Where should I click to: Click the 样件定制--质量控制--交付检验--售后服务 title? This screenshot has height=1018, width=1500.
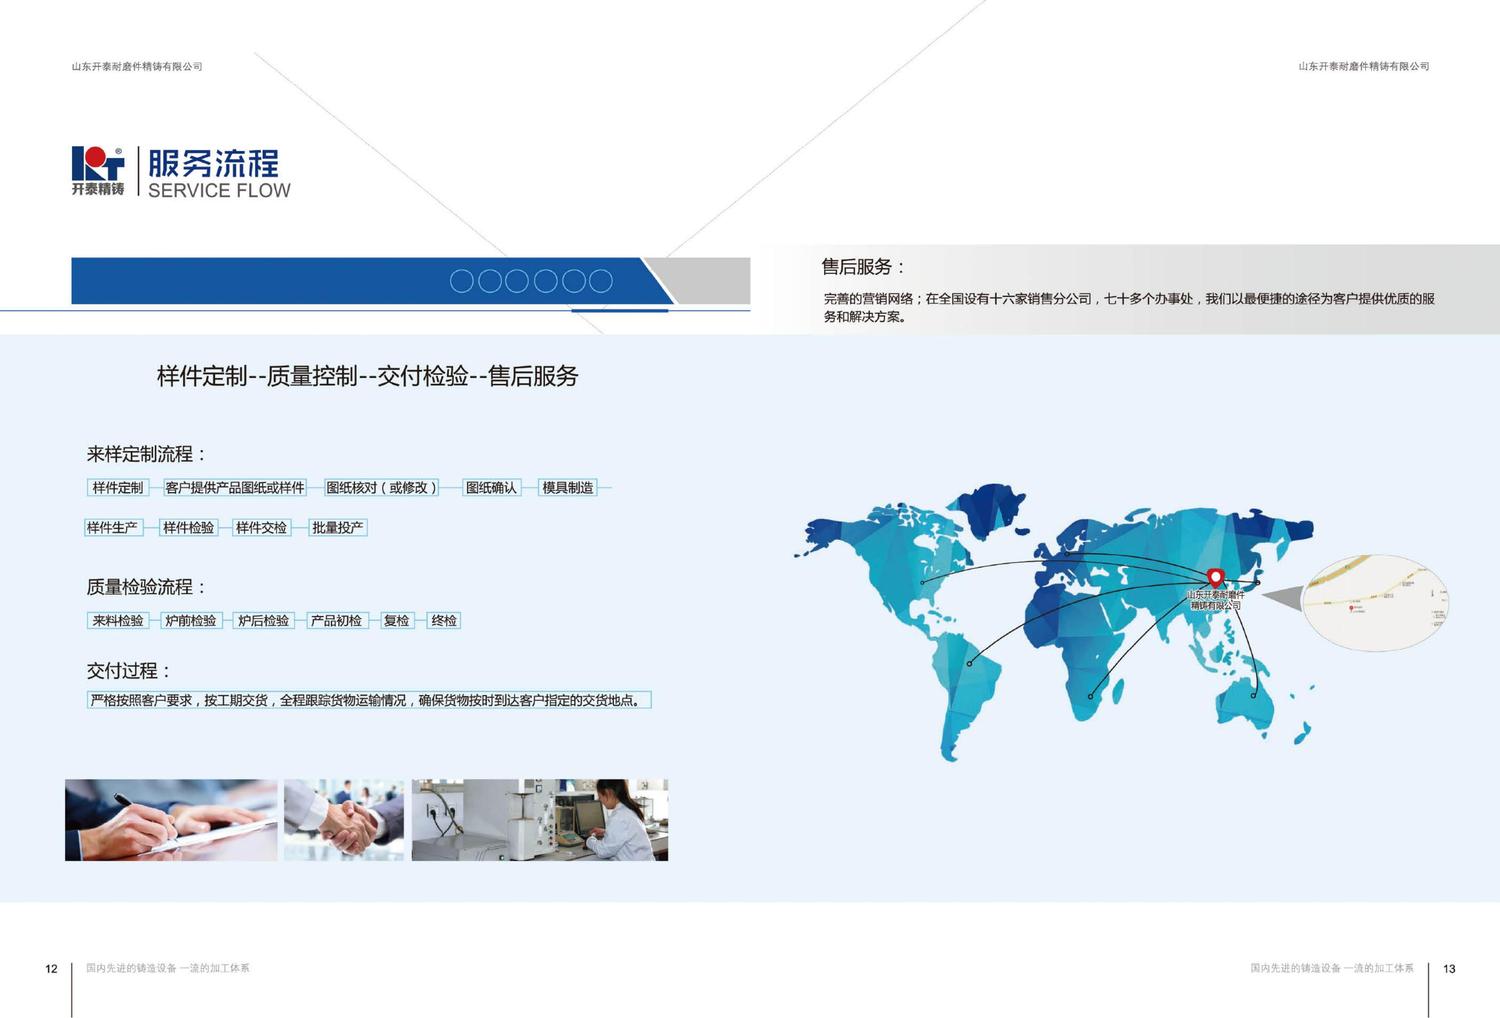tap(368, 376)
